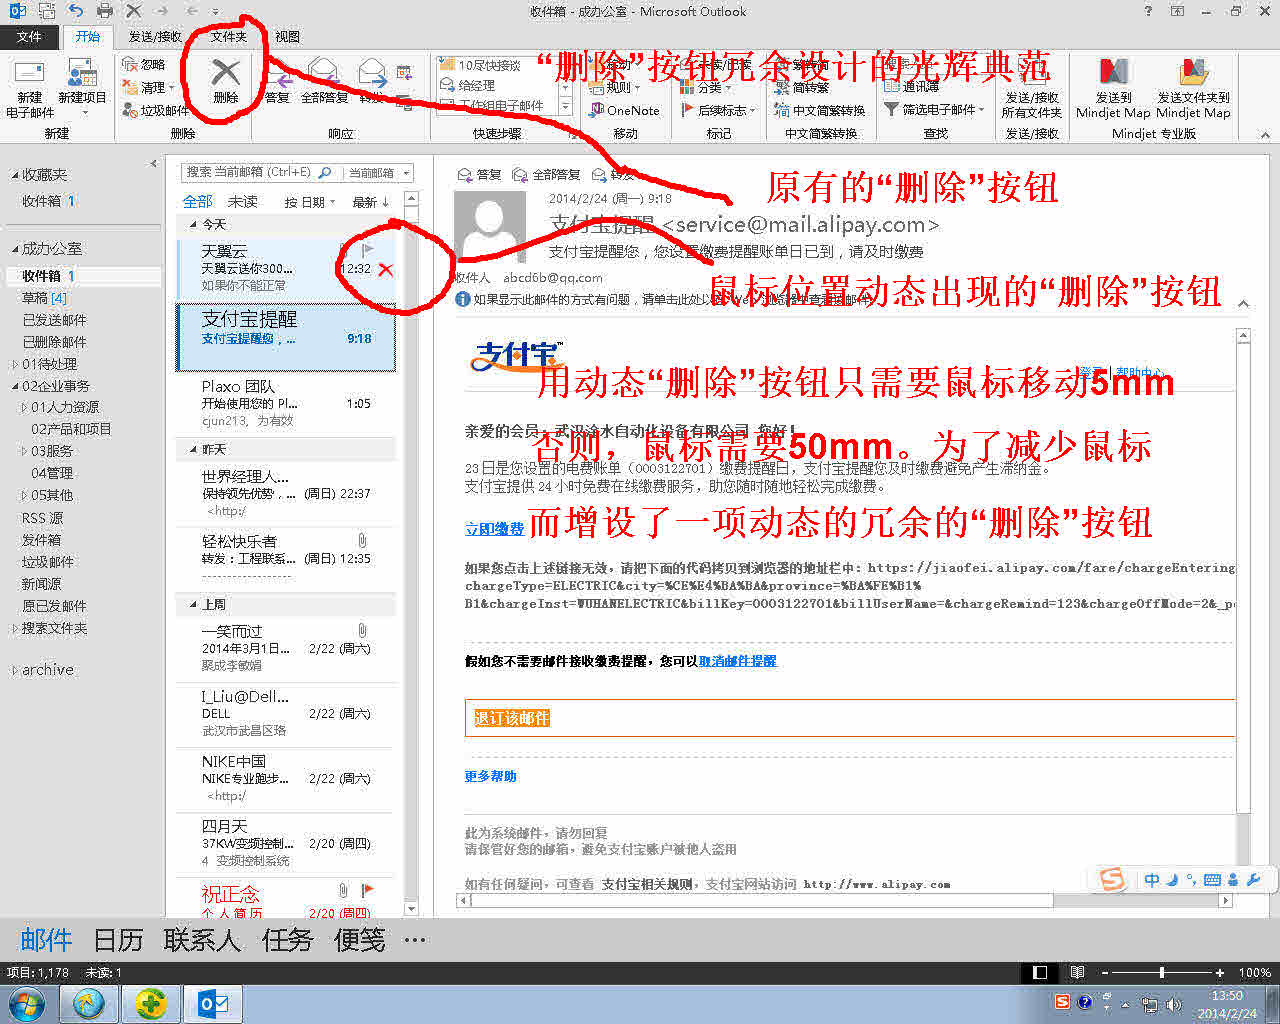Click the 取消邮件提醒 link
Screen dimensions: 1280x1024
(x=737, y=661)
